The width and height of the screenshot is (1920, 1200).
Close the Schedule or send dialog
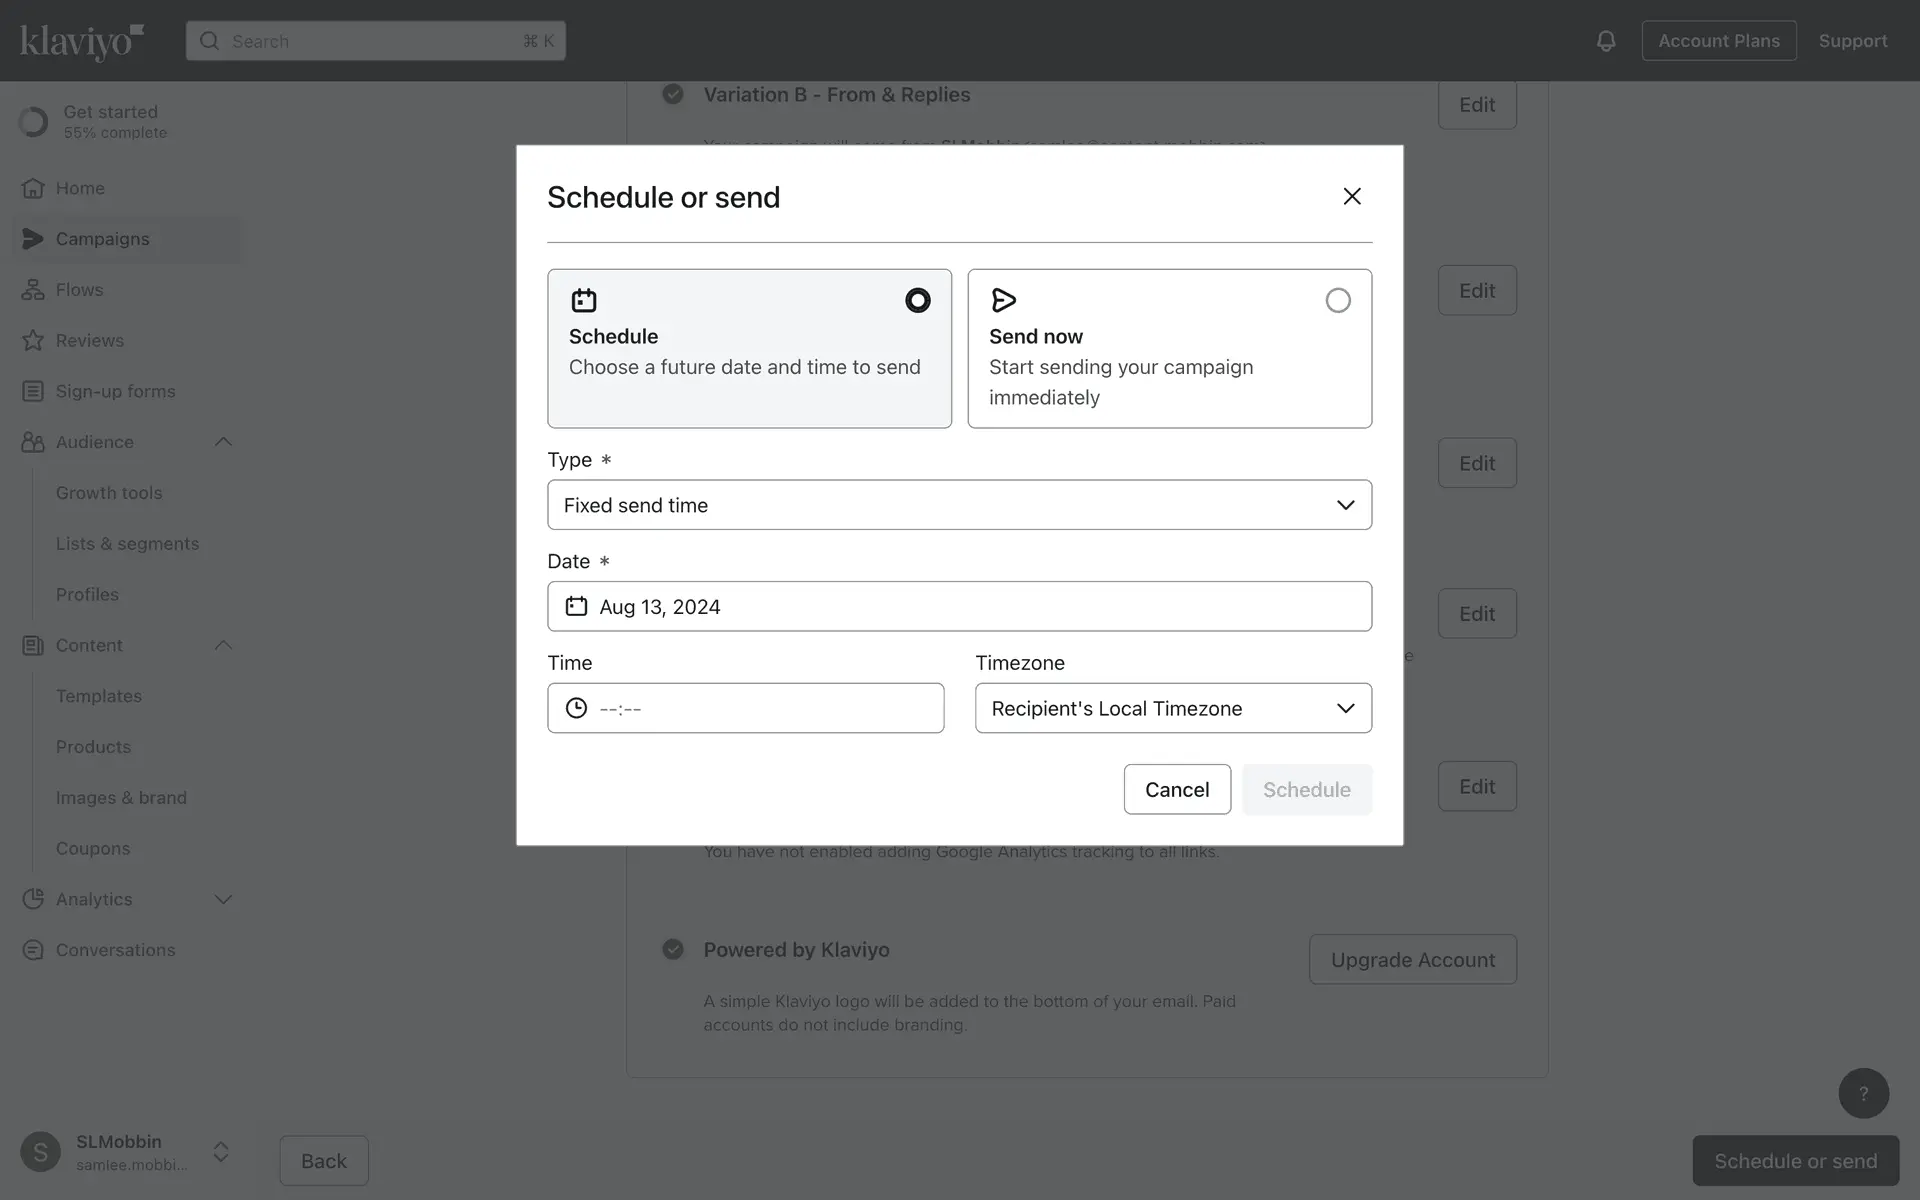coord(1352,196)
